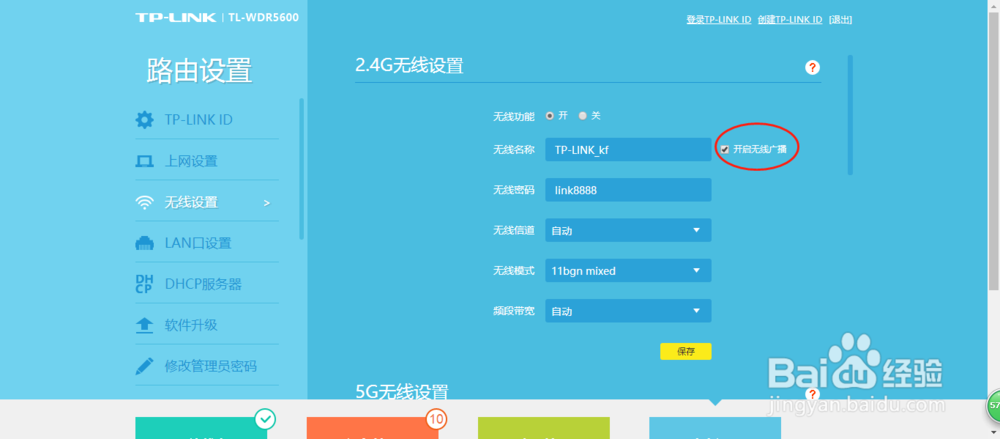Click the 5G无线设置 heading
This screenshot has width=1000, height=439.
tap(402, 391)
